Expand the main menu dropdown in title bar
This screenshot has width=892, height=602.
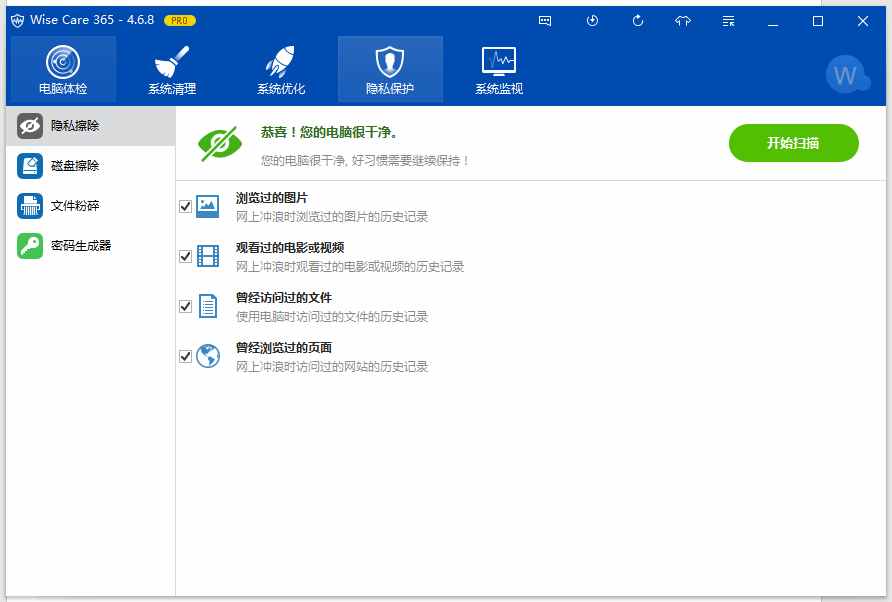[728, 20]
